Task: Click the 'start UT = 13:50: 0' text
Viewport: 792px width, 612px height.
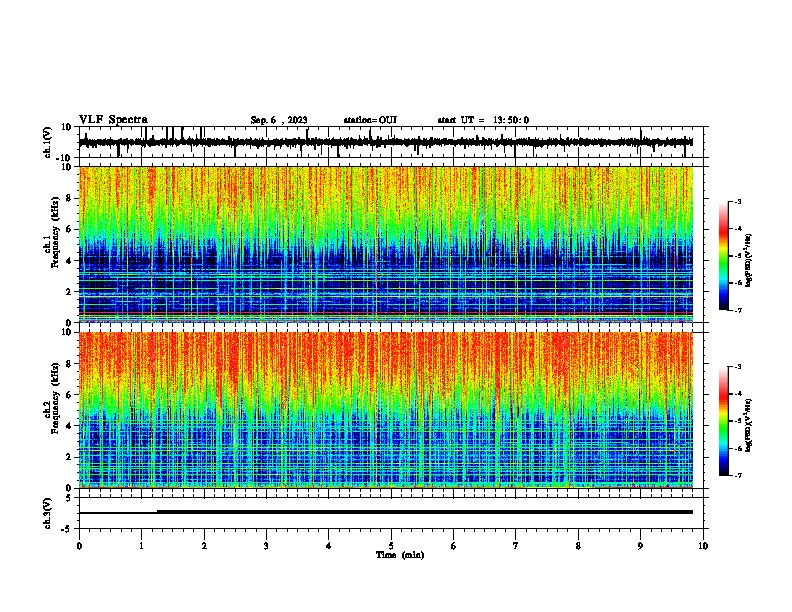Action: pos(483,120)
